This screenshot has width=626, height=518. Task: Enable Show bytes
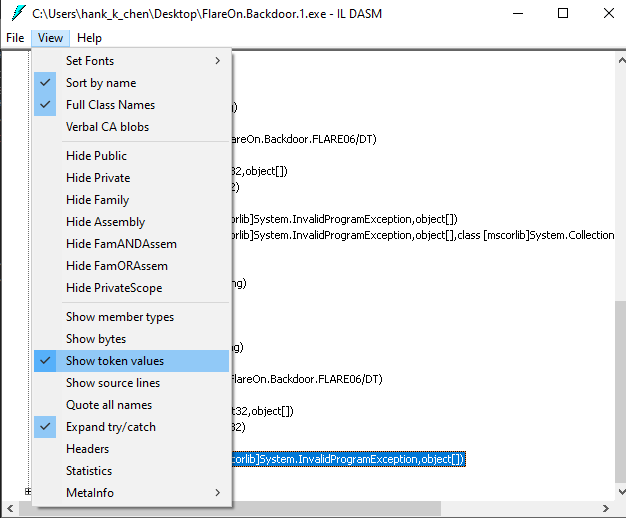tap(132, 339)
